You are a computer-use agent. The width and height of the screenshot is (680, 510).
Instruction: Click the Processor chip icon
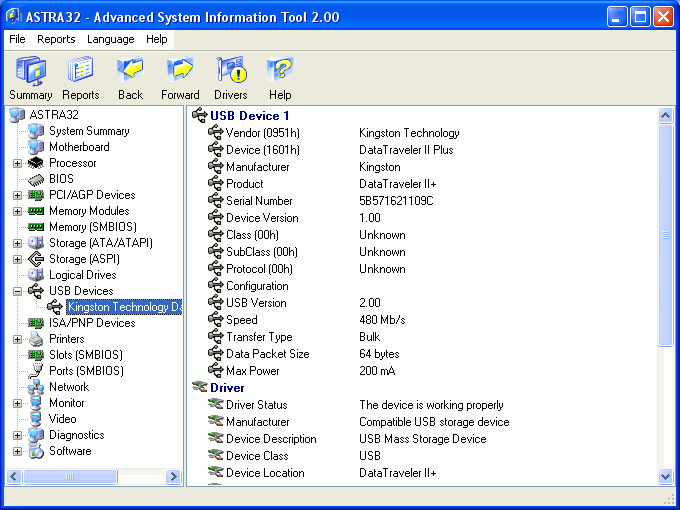coord(36,163)
